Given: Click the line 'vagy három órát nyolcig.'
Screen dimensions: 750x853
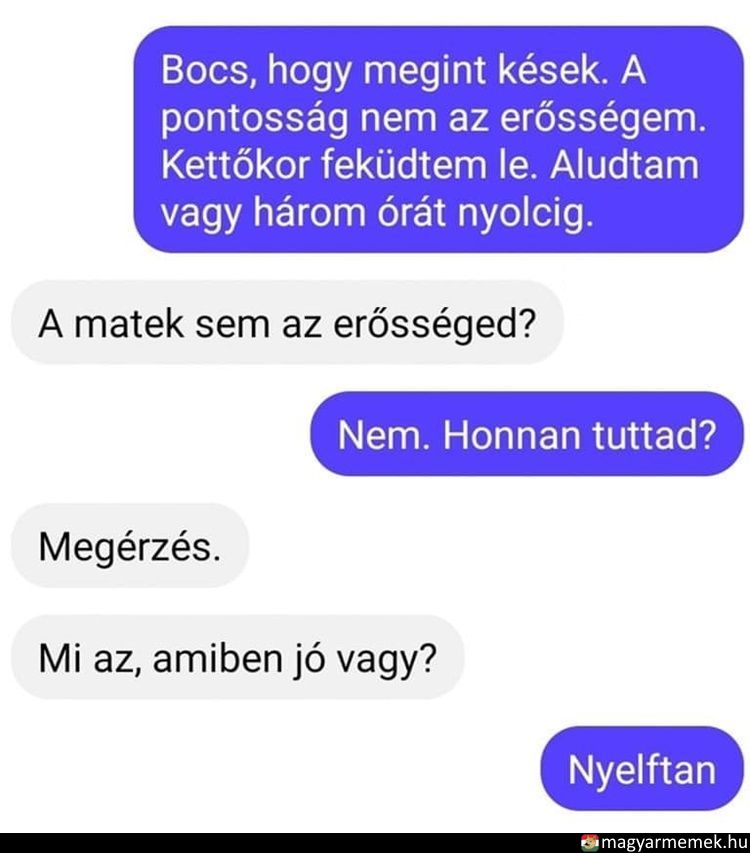Looking at the screenshot, I should (x=376, y=213).
